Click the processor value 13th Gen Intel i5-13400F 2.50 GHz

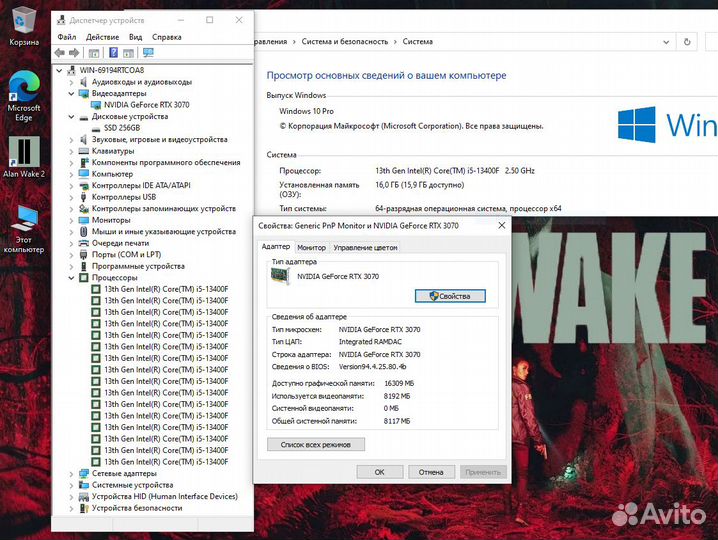coord(455,171)
